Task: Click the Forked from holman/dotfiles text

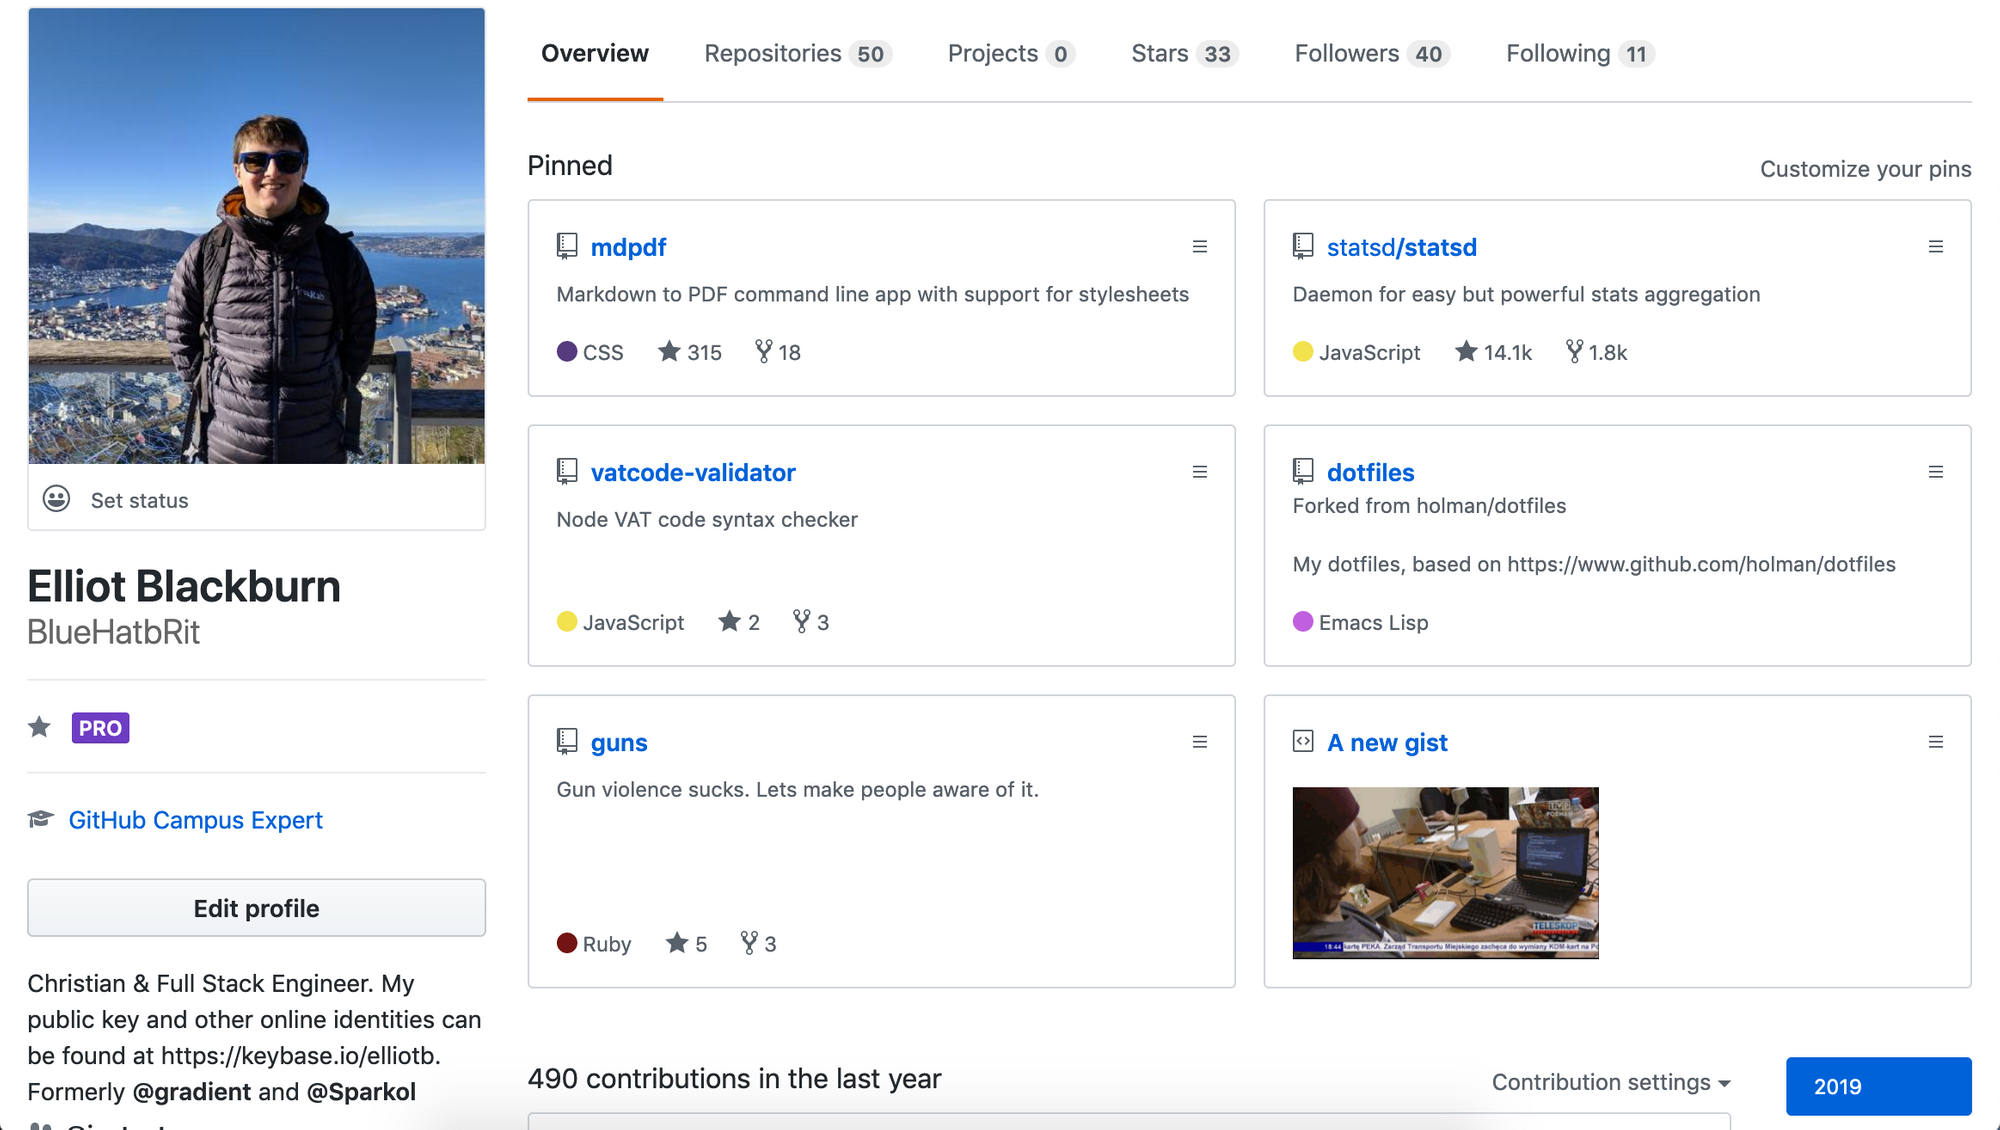Action: point(1429,506)
